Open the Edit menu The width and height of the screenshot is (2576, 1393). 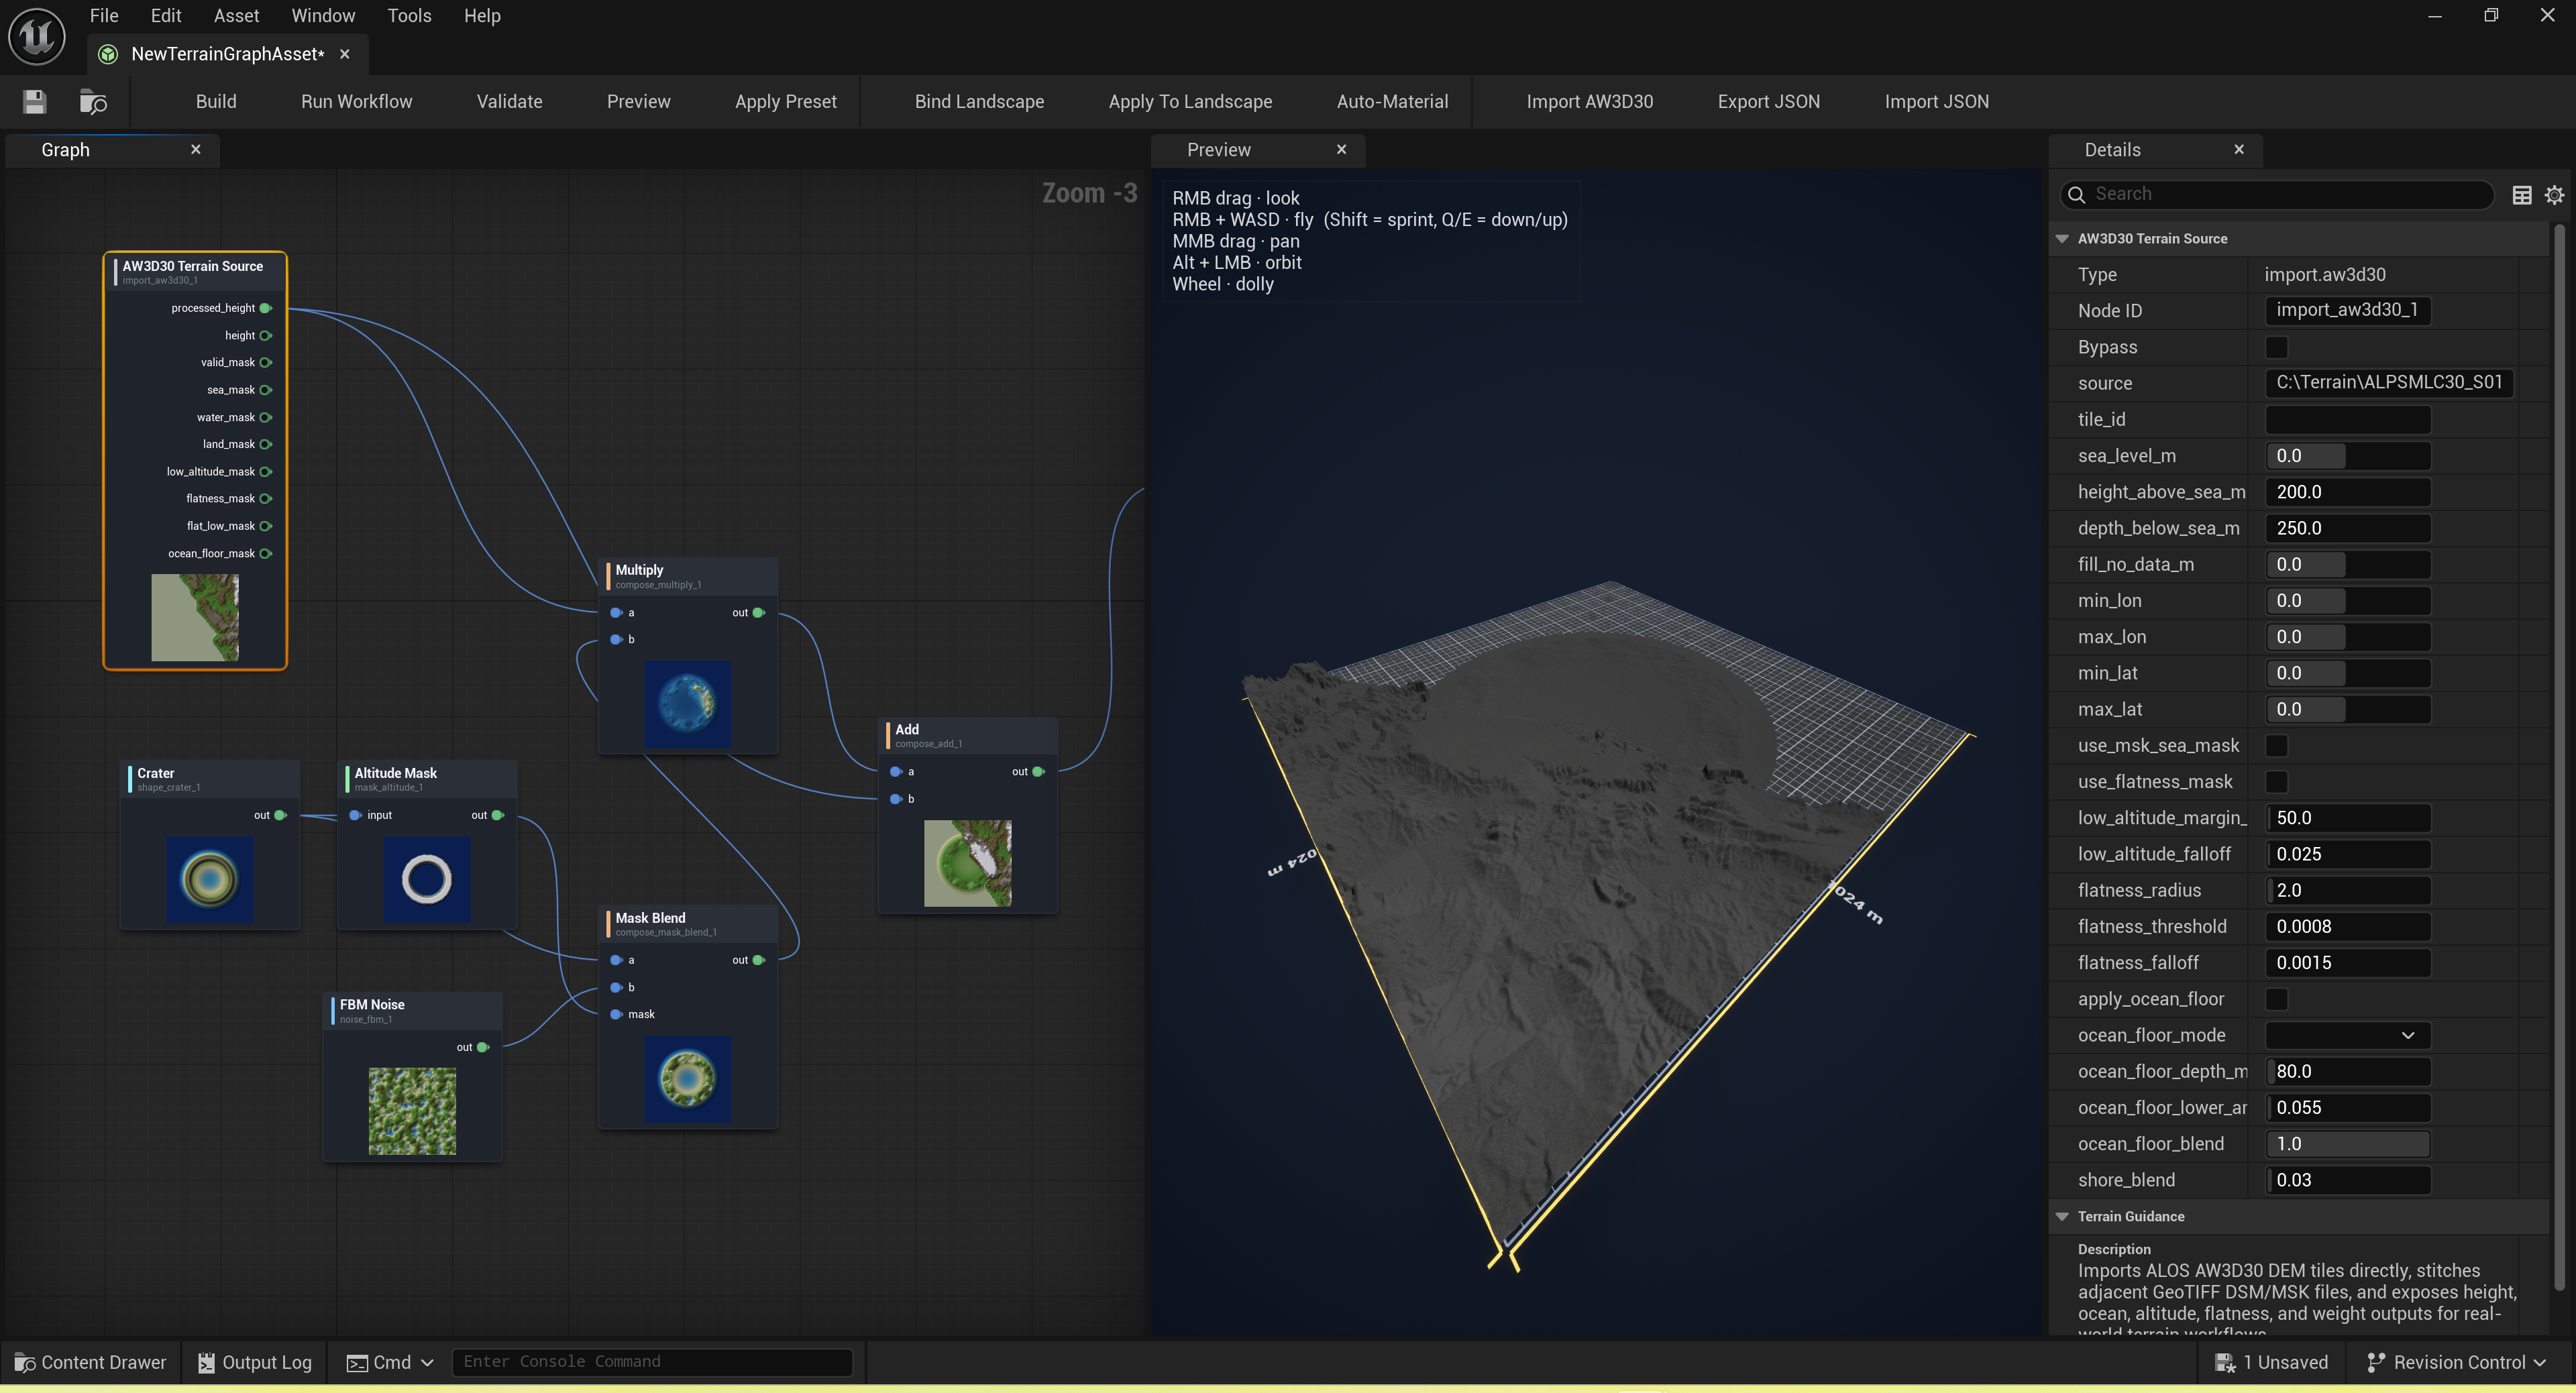[166, 16]
